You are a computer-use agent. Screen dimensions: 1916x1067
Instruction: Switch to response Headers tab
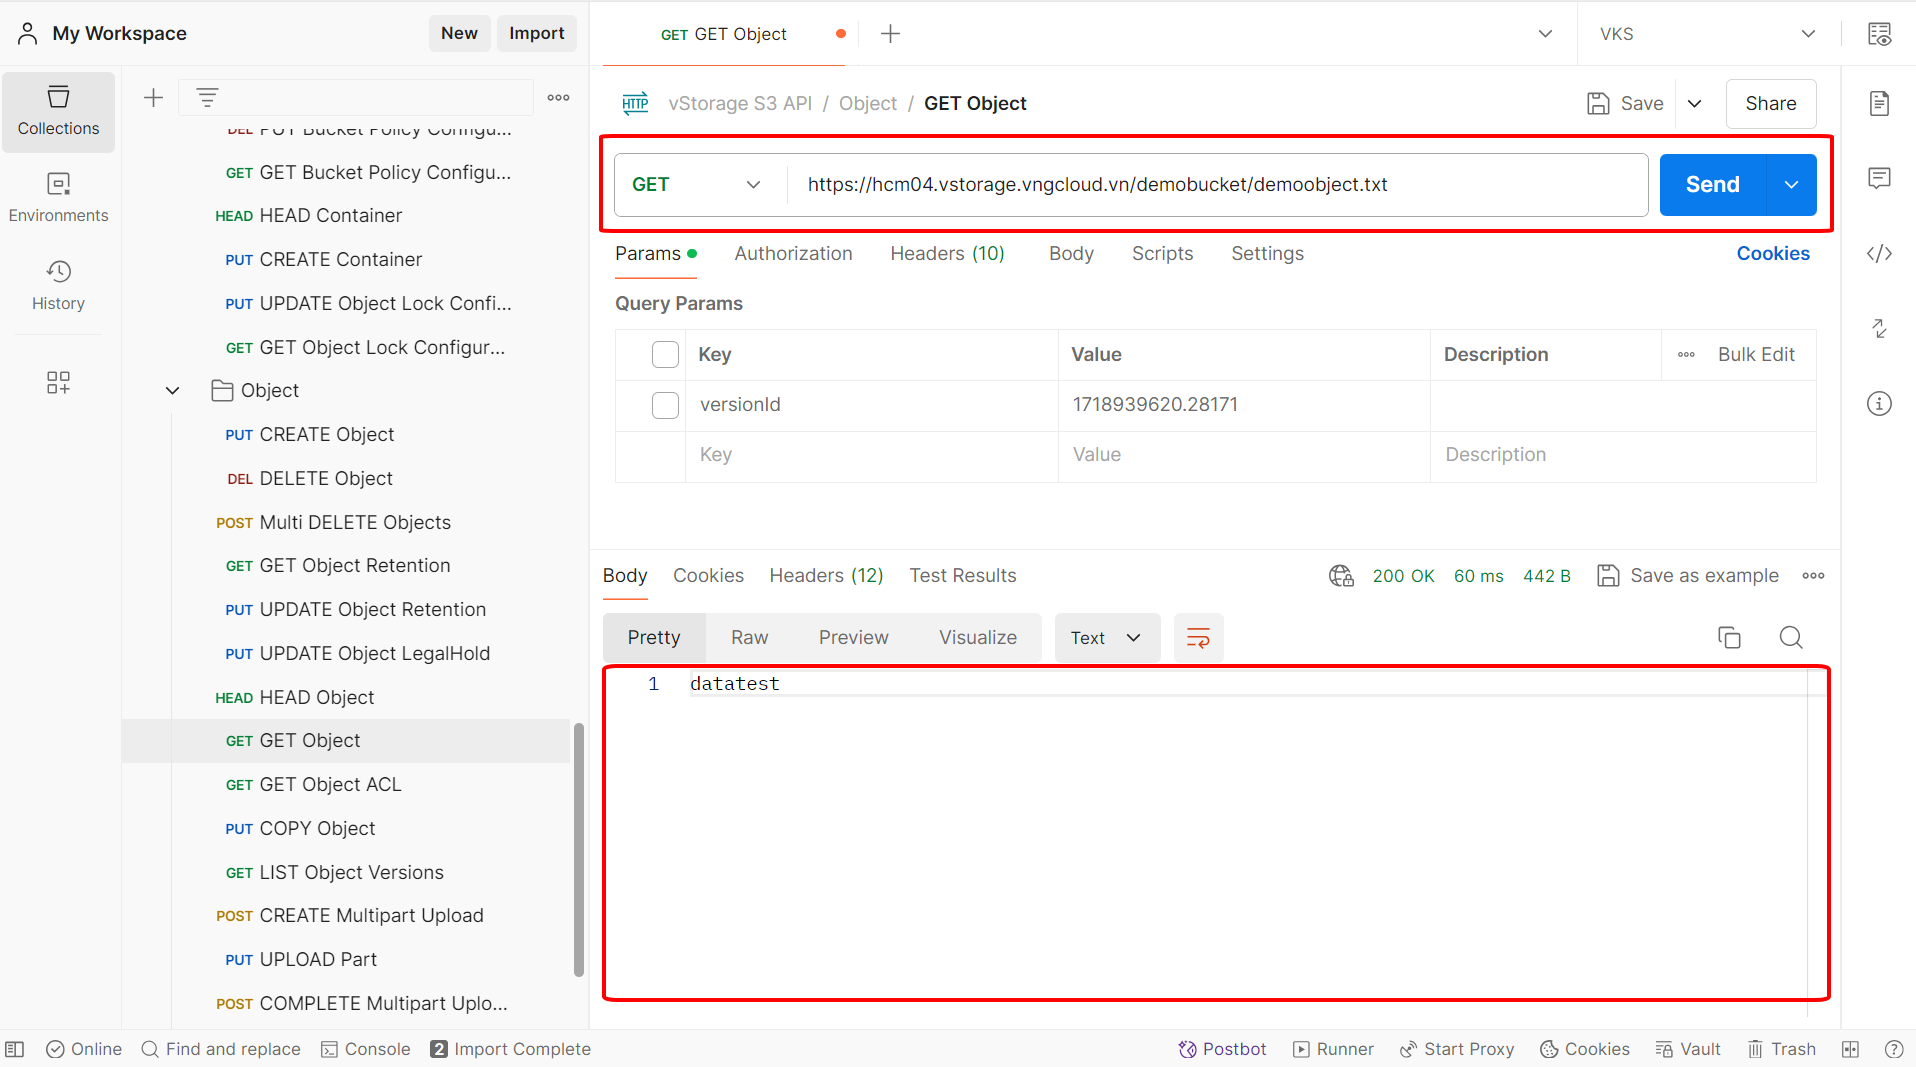point(826,576)
